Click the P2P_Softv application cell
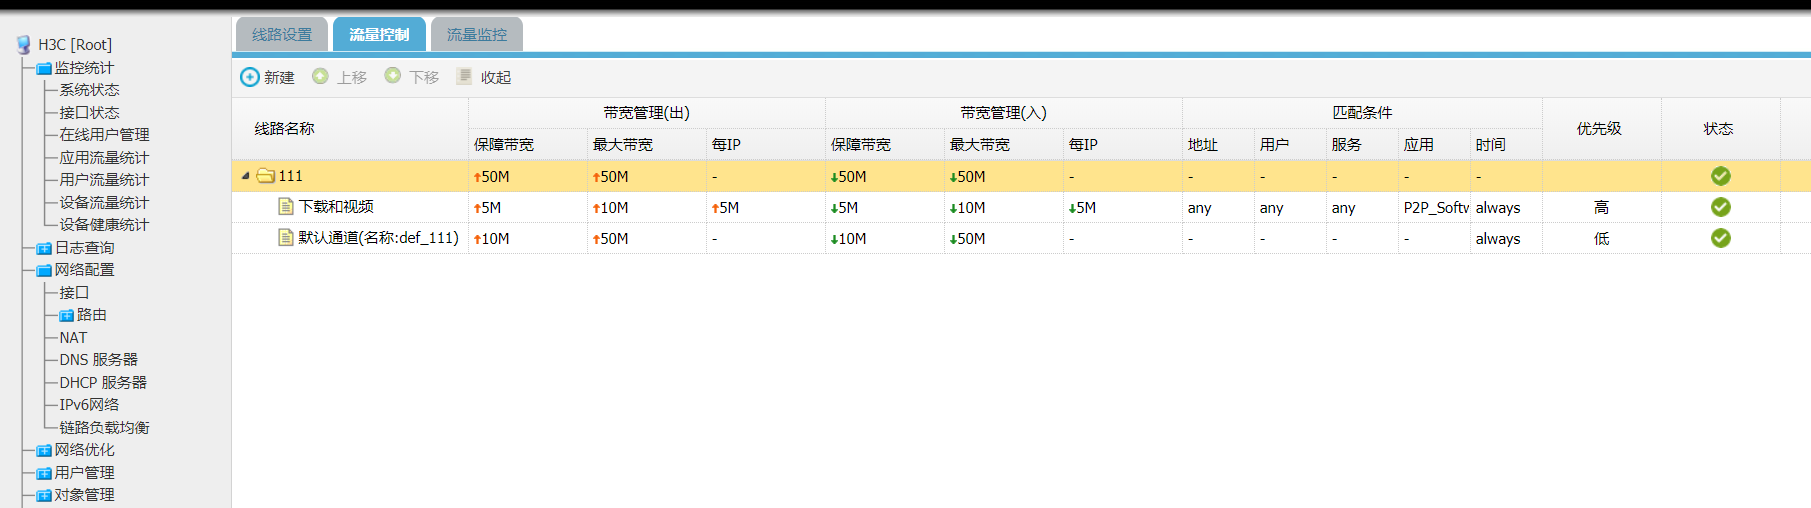Image resolution: width=1811 pixels, height=508 pixels. [1436, 208]
